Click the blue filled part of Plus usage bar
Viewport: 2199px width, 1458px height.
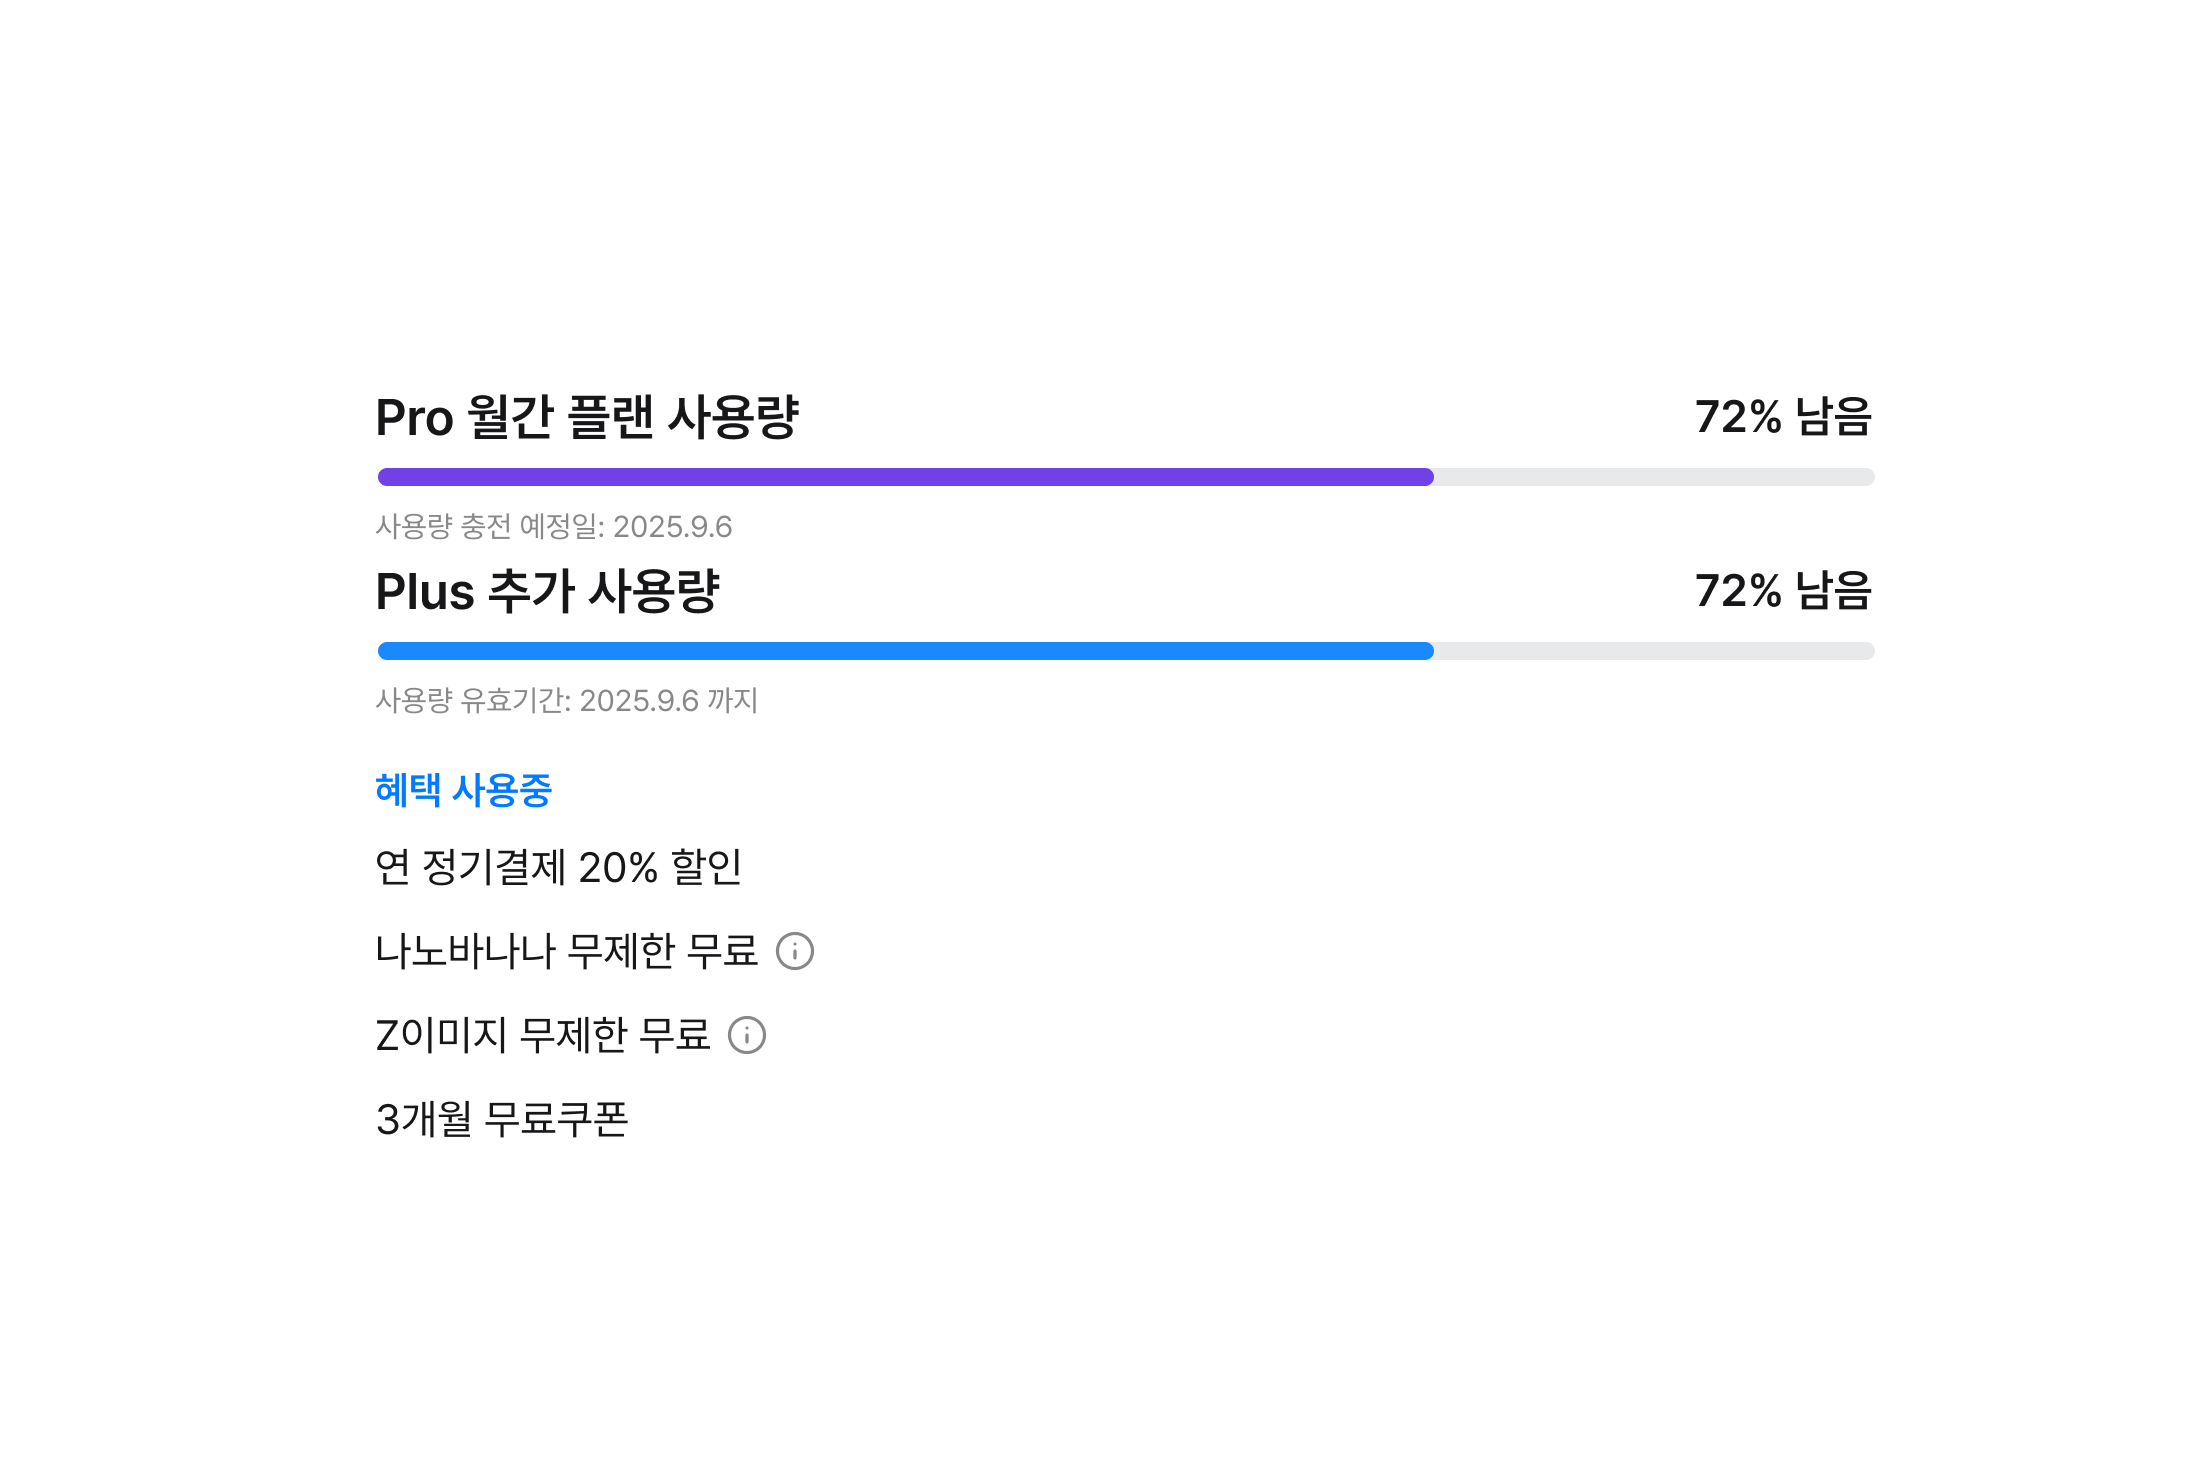click(905, 651)
